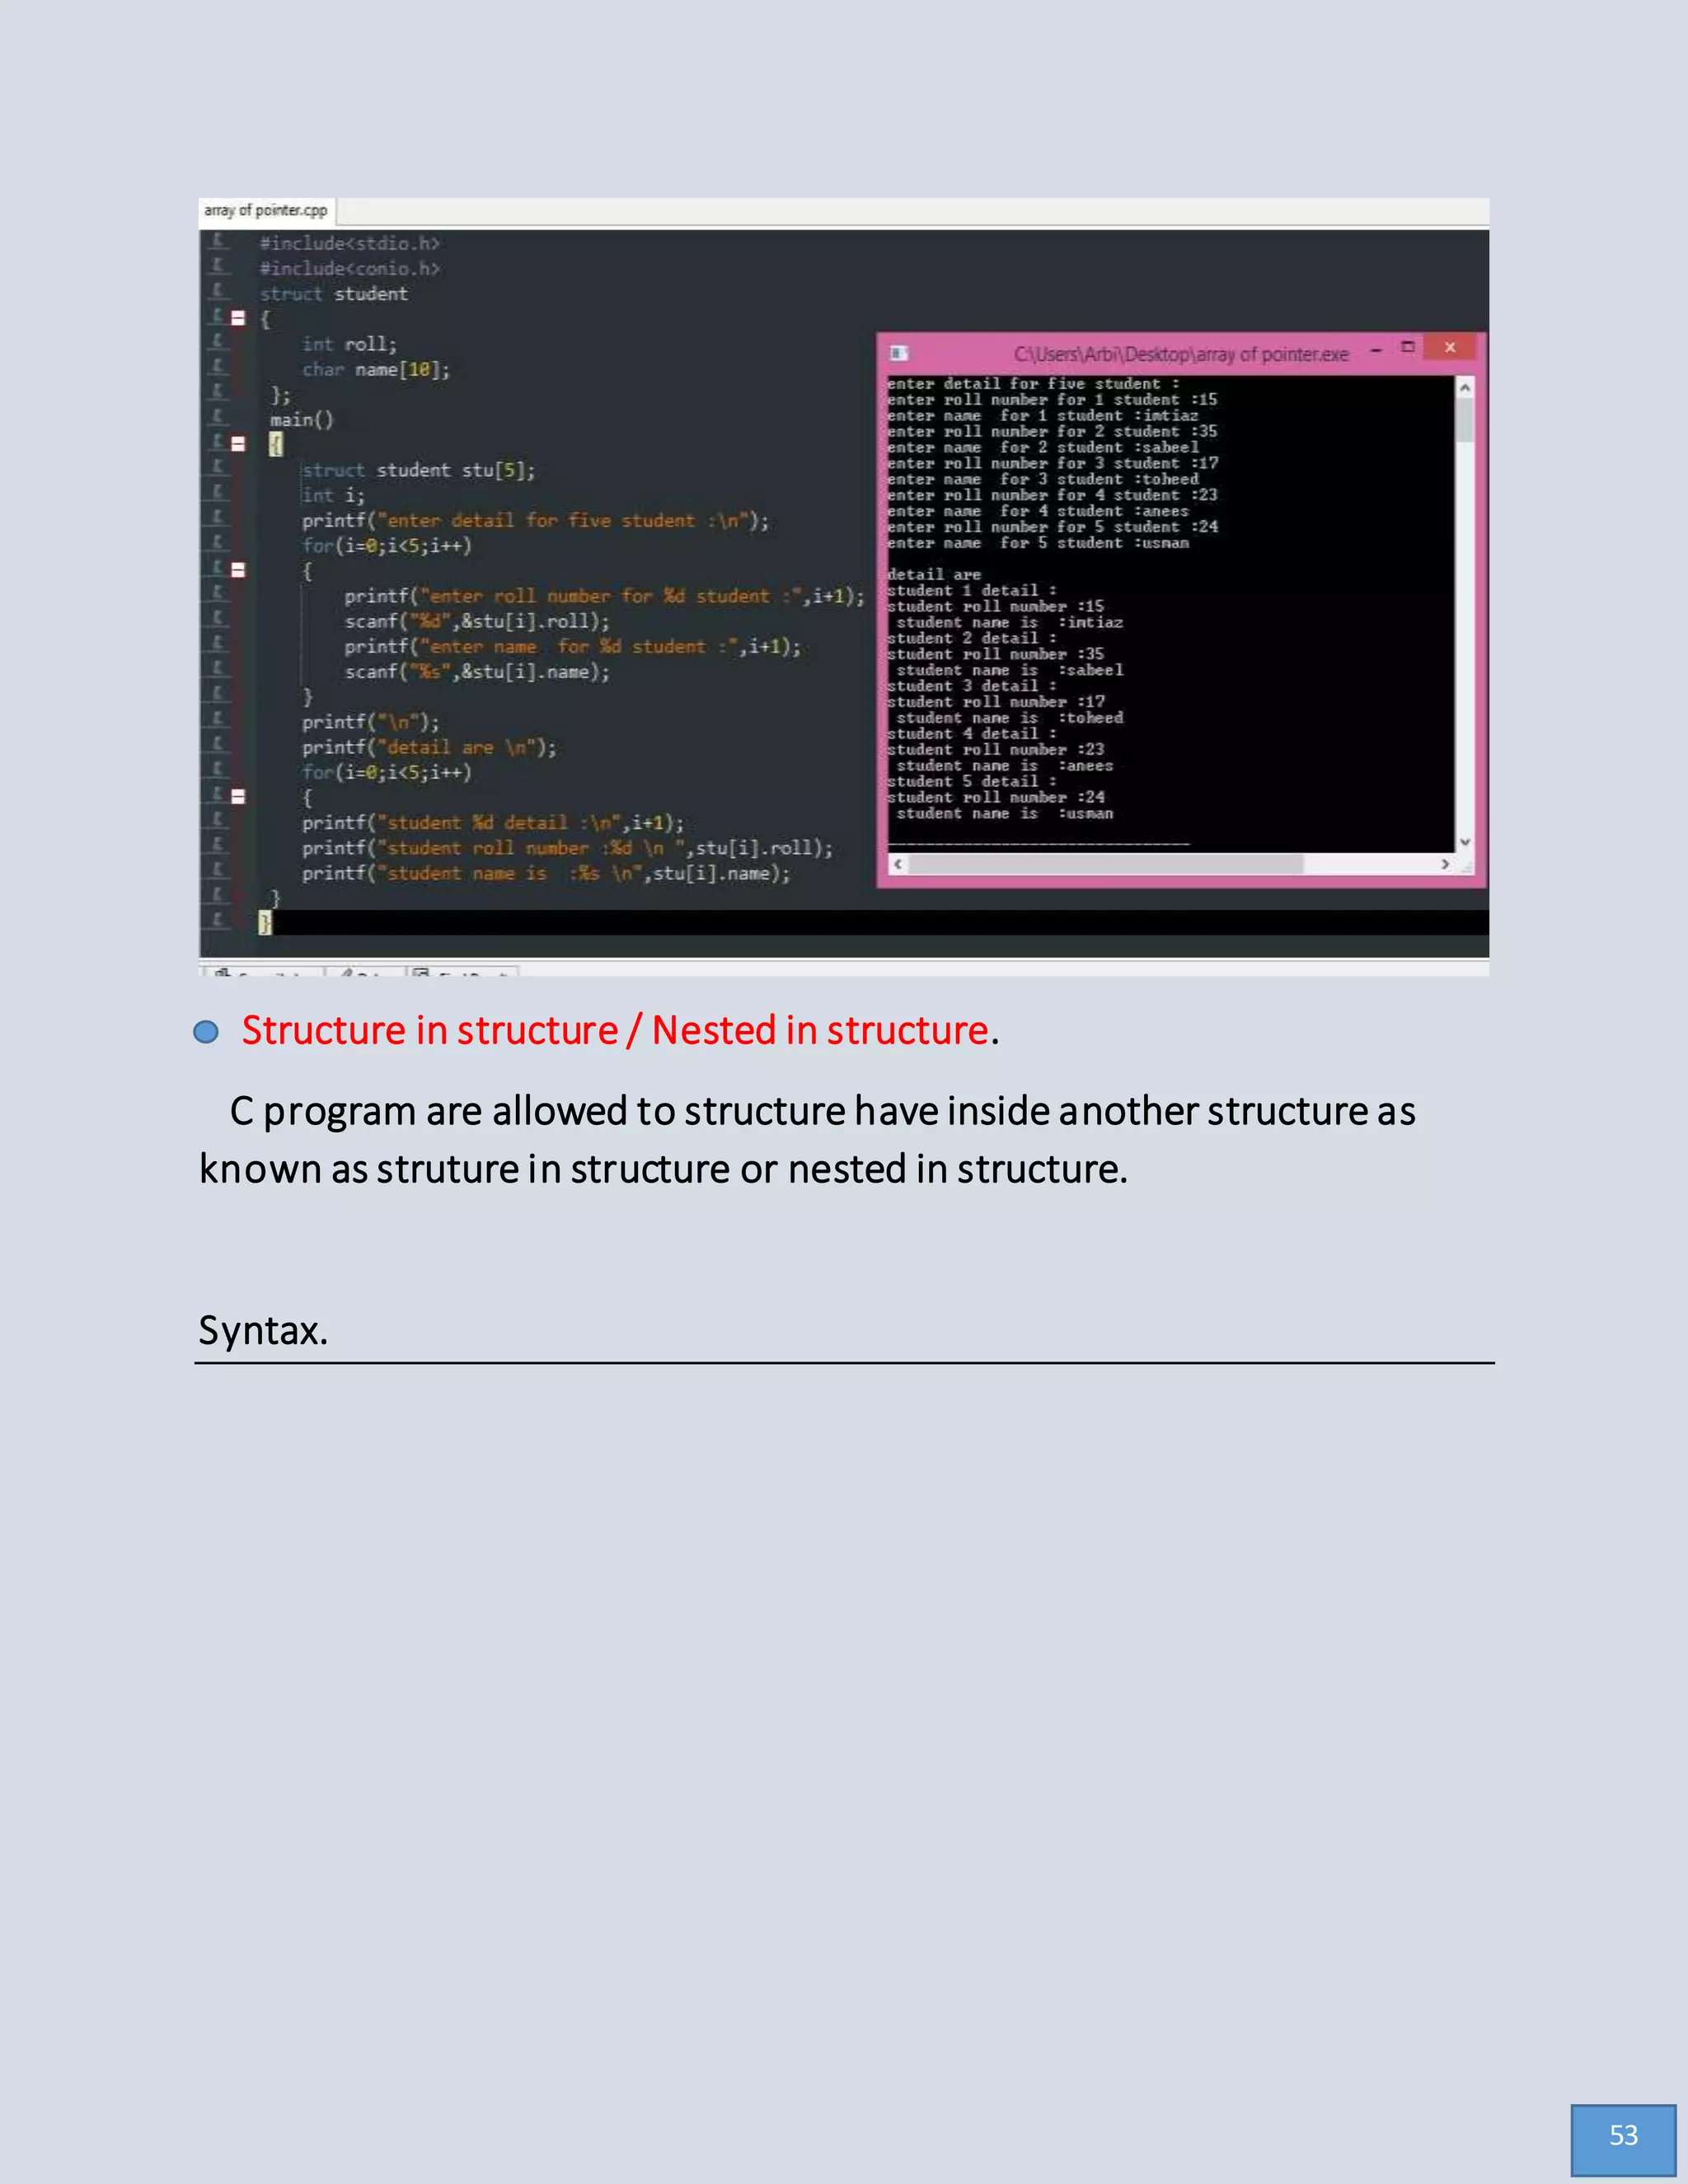The width and height of the screenshot is (1688, 2184).
Task: Click the console window's system menu icon
Action: 898,353
